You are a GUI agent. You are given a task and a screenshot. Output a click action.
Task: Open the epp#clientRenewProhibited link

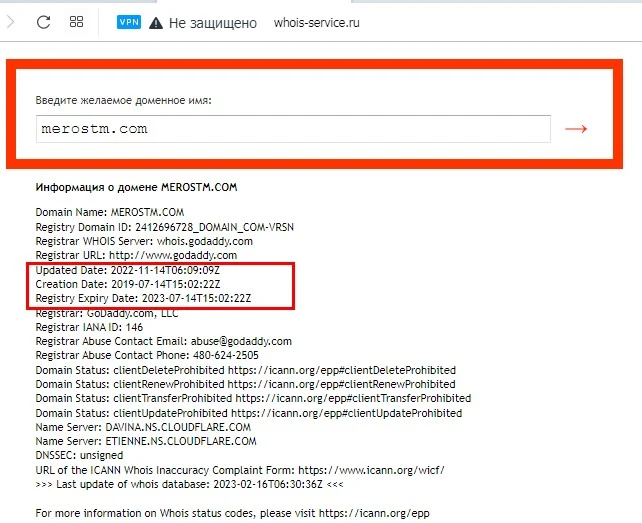(341, 384)
